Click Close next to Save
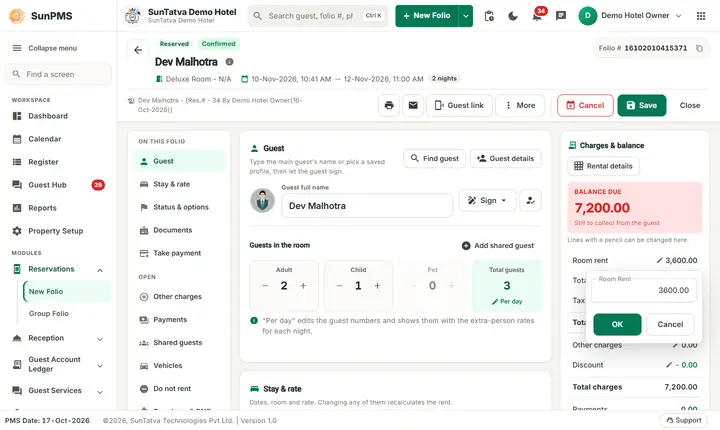 coord(690,105)
